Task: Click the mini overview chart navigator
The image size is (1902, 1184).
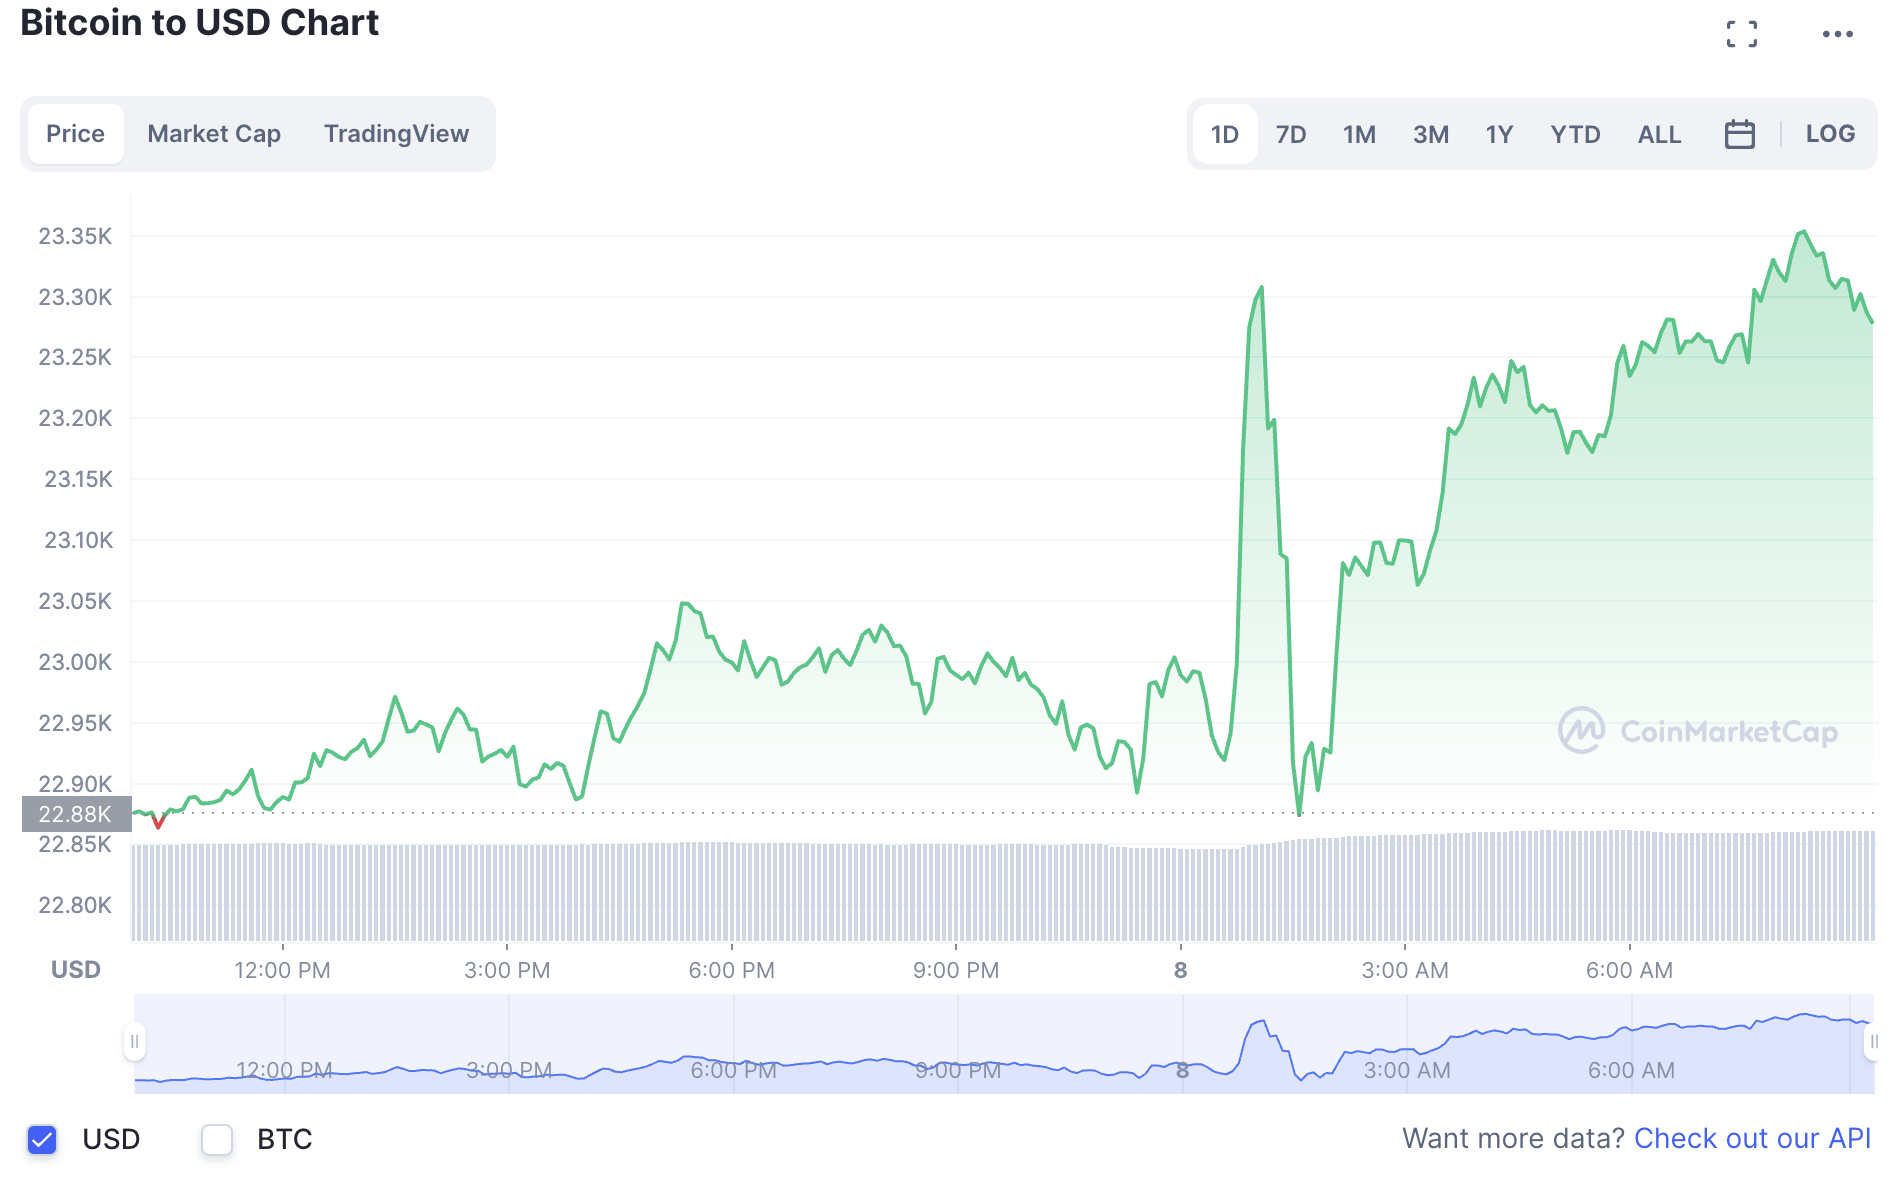Action: coord(1004,1043)
